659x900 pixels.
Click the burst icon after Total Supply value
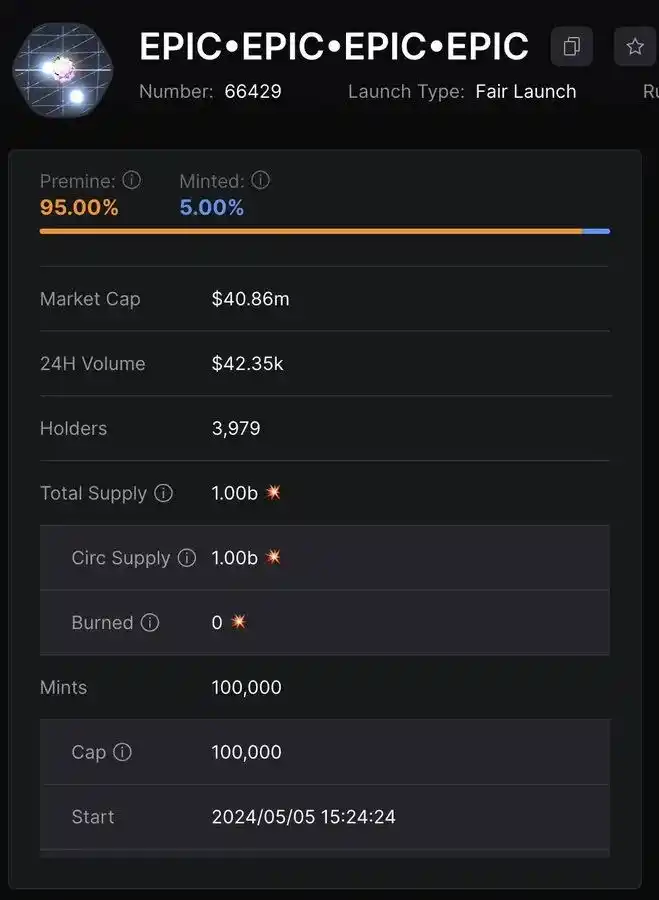pos(273,493)
